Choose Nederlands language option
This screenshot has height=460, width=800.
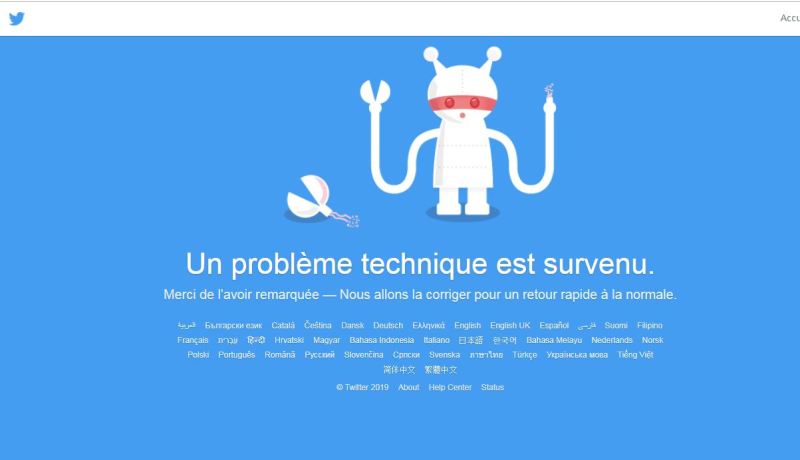pos(612,340)
